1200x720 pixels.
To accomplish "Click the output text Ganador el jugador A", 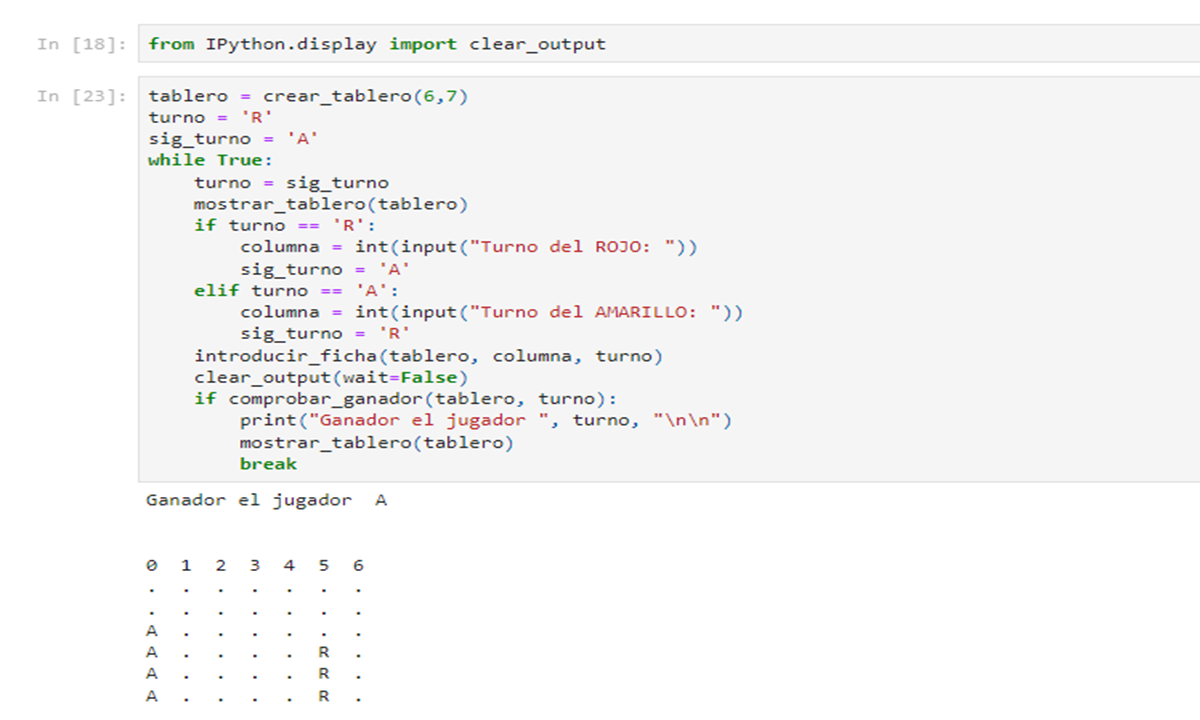I will 266,500.
